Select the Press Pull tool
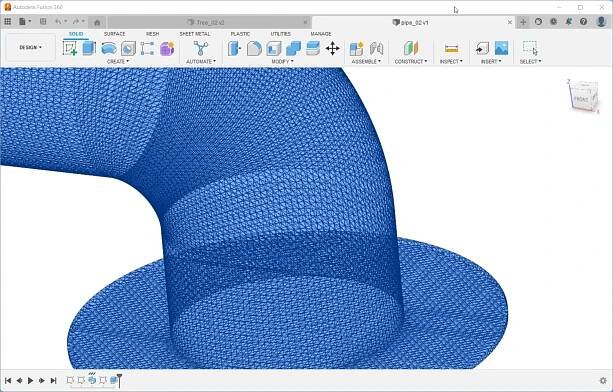This screenshot has height=392, width=613. (x=235, y=48)
